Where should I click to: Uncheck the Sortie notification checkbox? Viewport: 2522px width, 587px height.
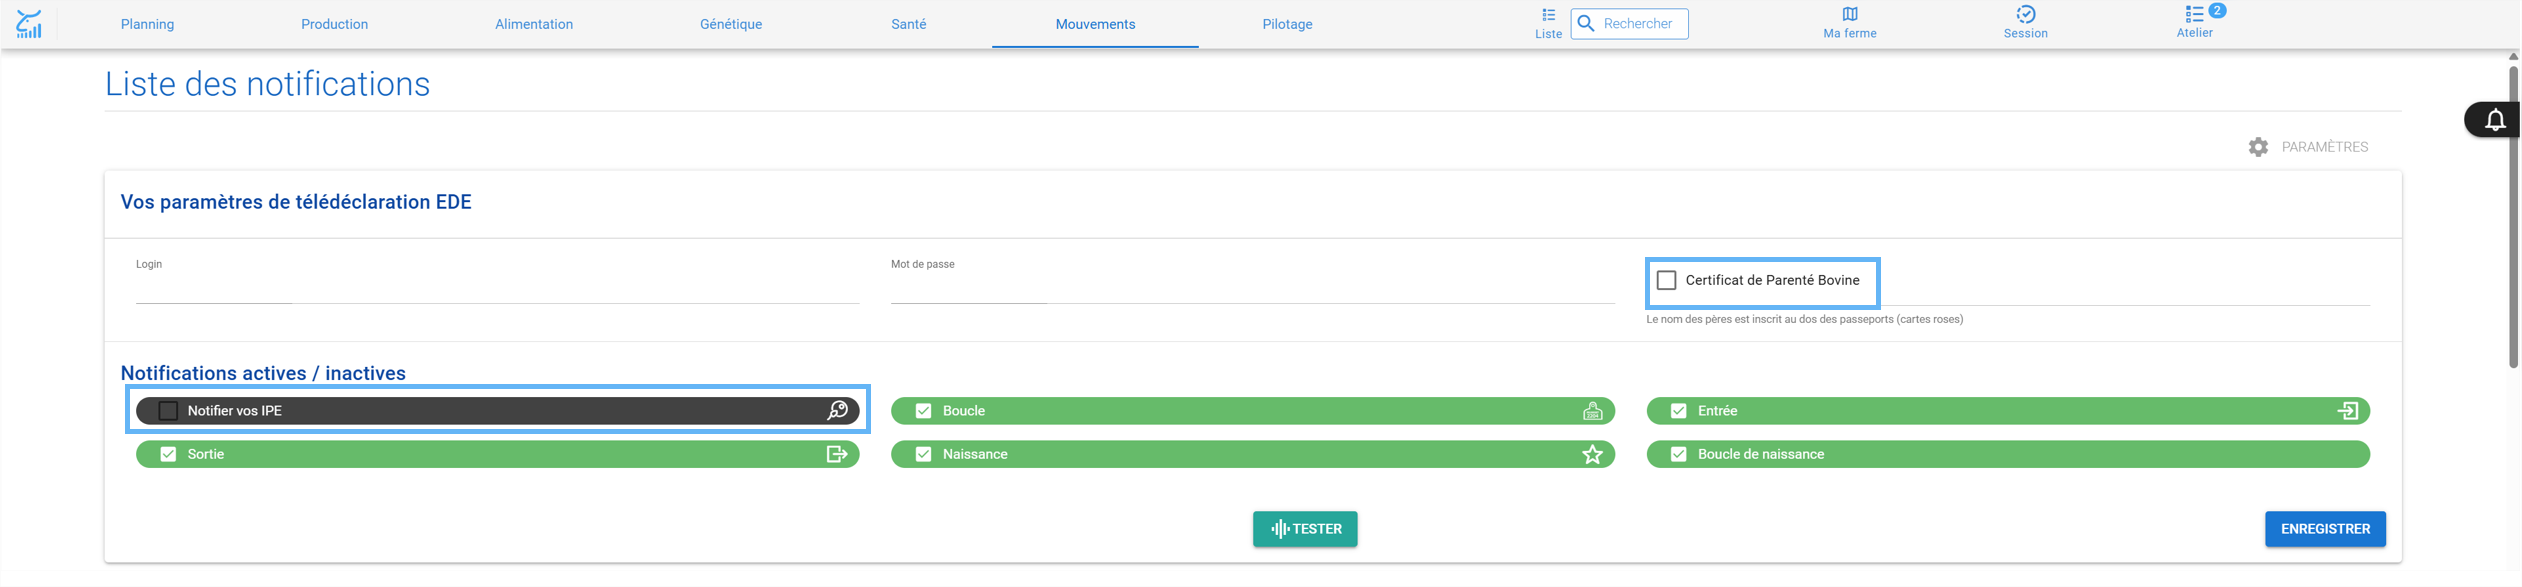point(168,454)
